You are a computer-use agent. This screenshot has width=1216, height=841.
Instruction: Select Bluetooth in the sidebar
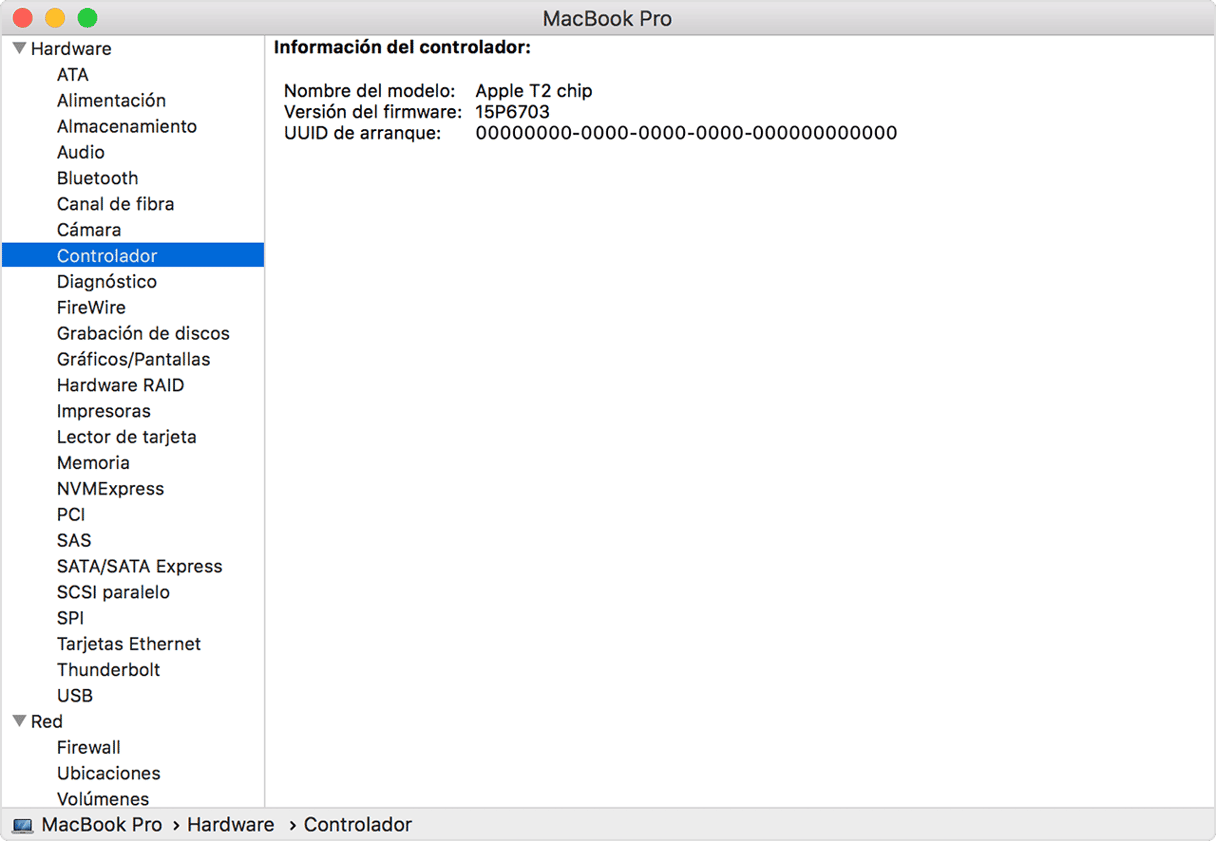[x=97, y=179]
